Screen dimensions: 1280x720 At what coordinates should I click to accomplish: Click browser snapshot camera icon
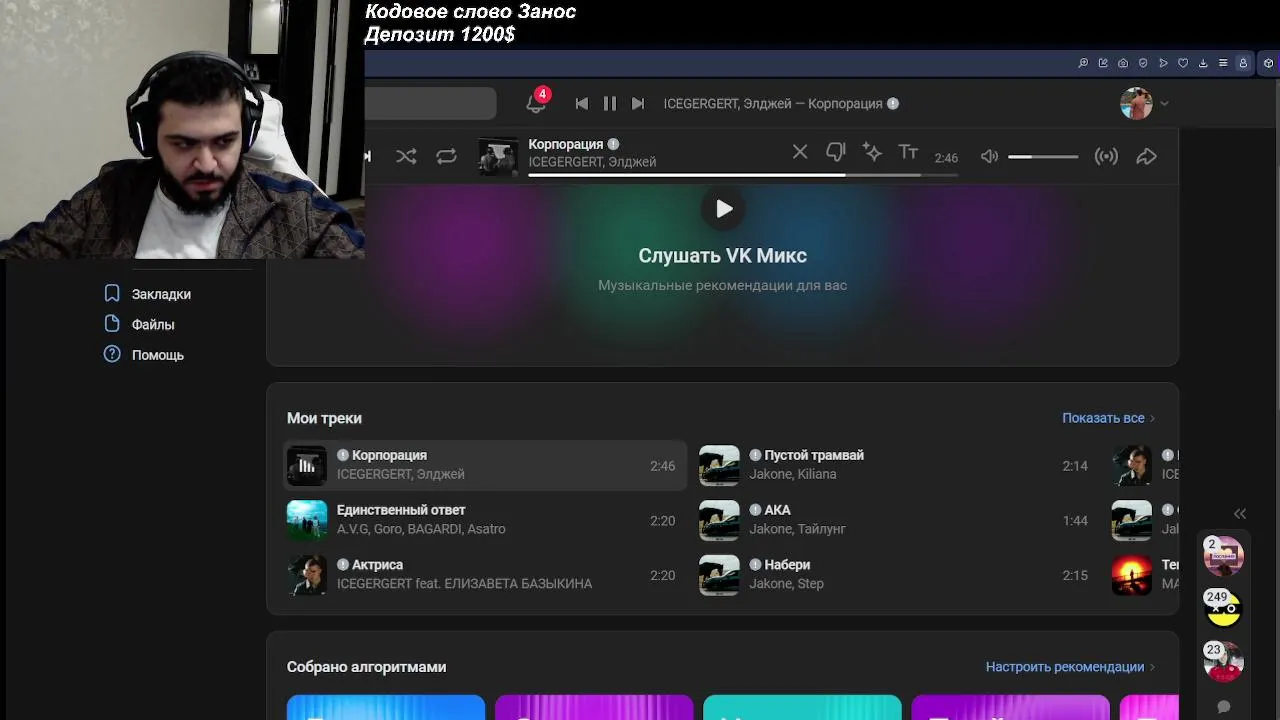tap(1123, 63)
